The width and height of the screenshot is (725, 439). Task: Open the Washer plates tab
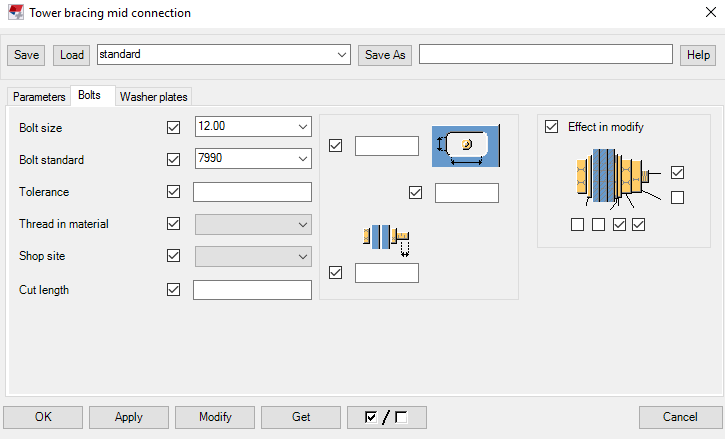tap(153, 97)
